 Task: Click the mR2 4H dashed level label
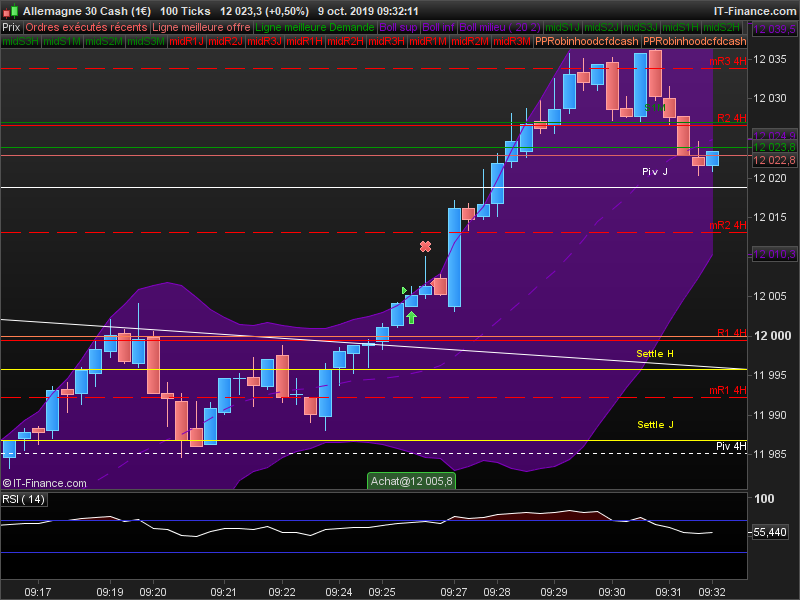pyautogui.click(x=728, y=225)
